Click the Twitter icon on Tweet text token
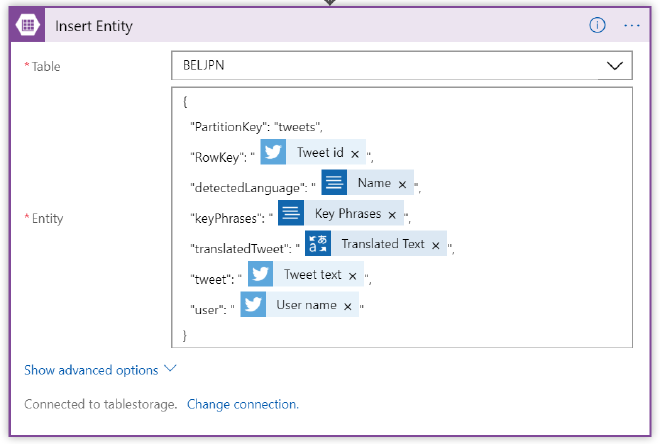This screenshot has width=660, height=444. 261,275
